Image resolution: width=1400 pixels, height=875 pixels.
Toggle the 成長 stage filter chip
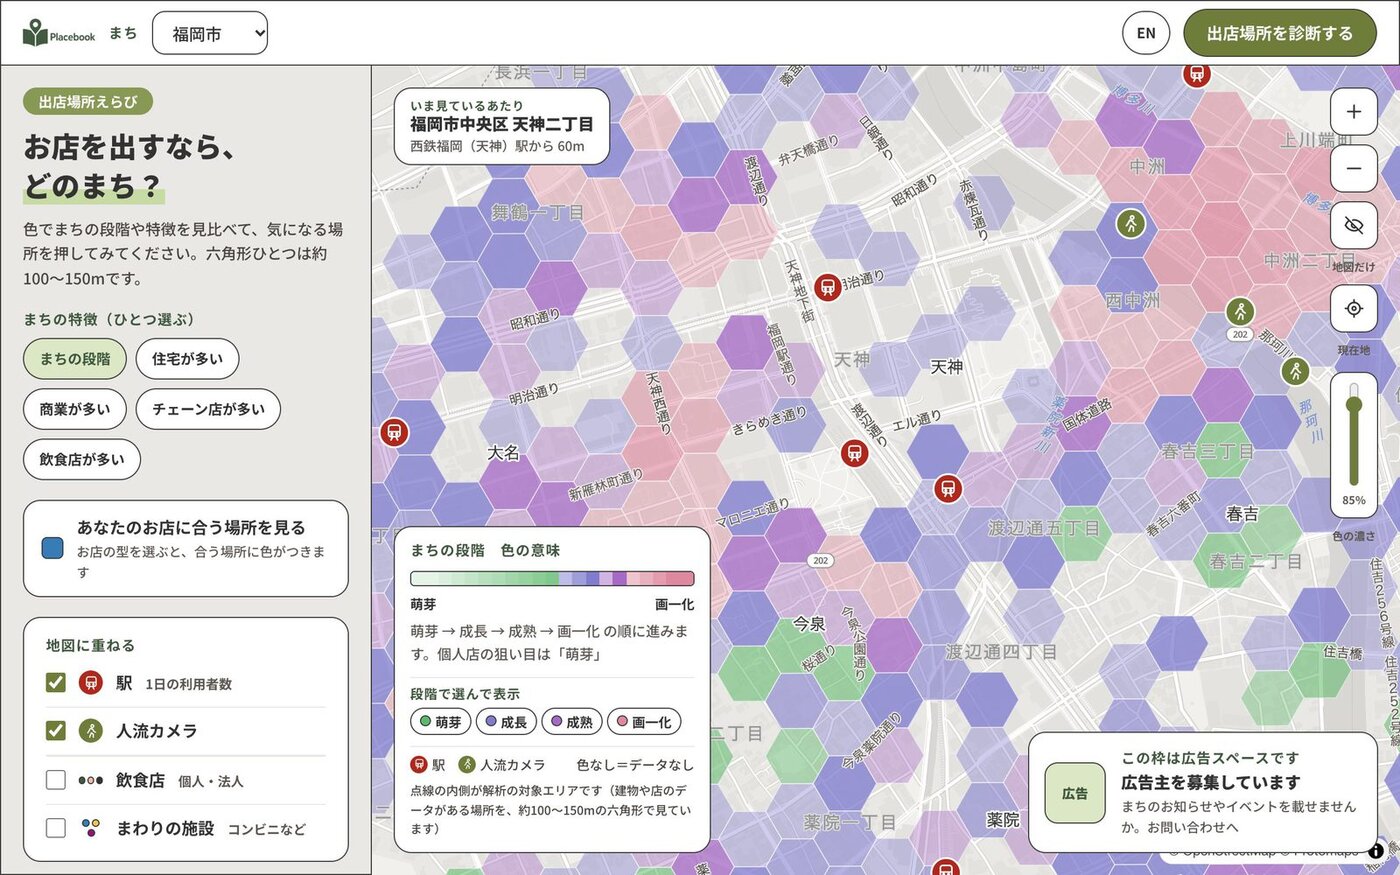pos(505,721)
